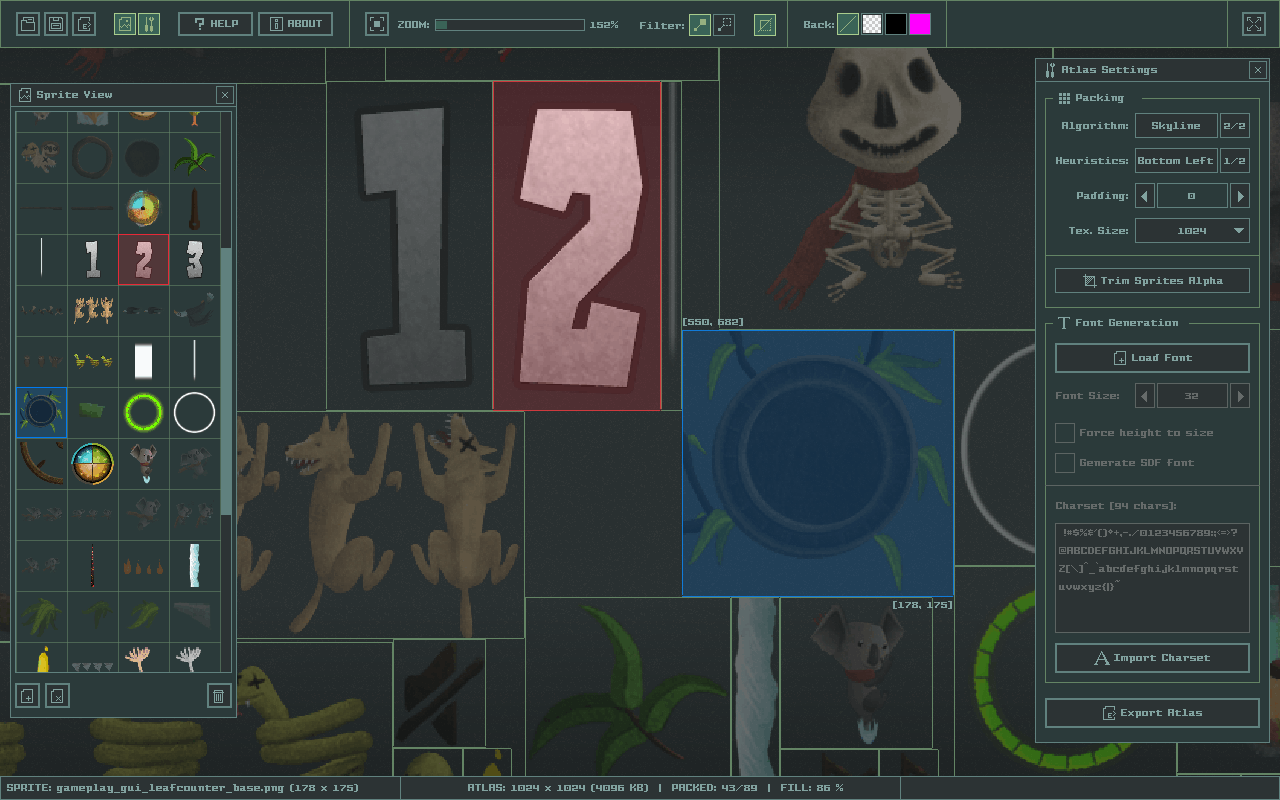Click the Load Font button

pyautogui.click(x=1152, y=358)
